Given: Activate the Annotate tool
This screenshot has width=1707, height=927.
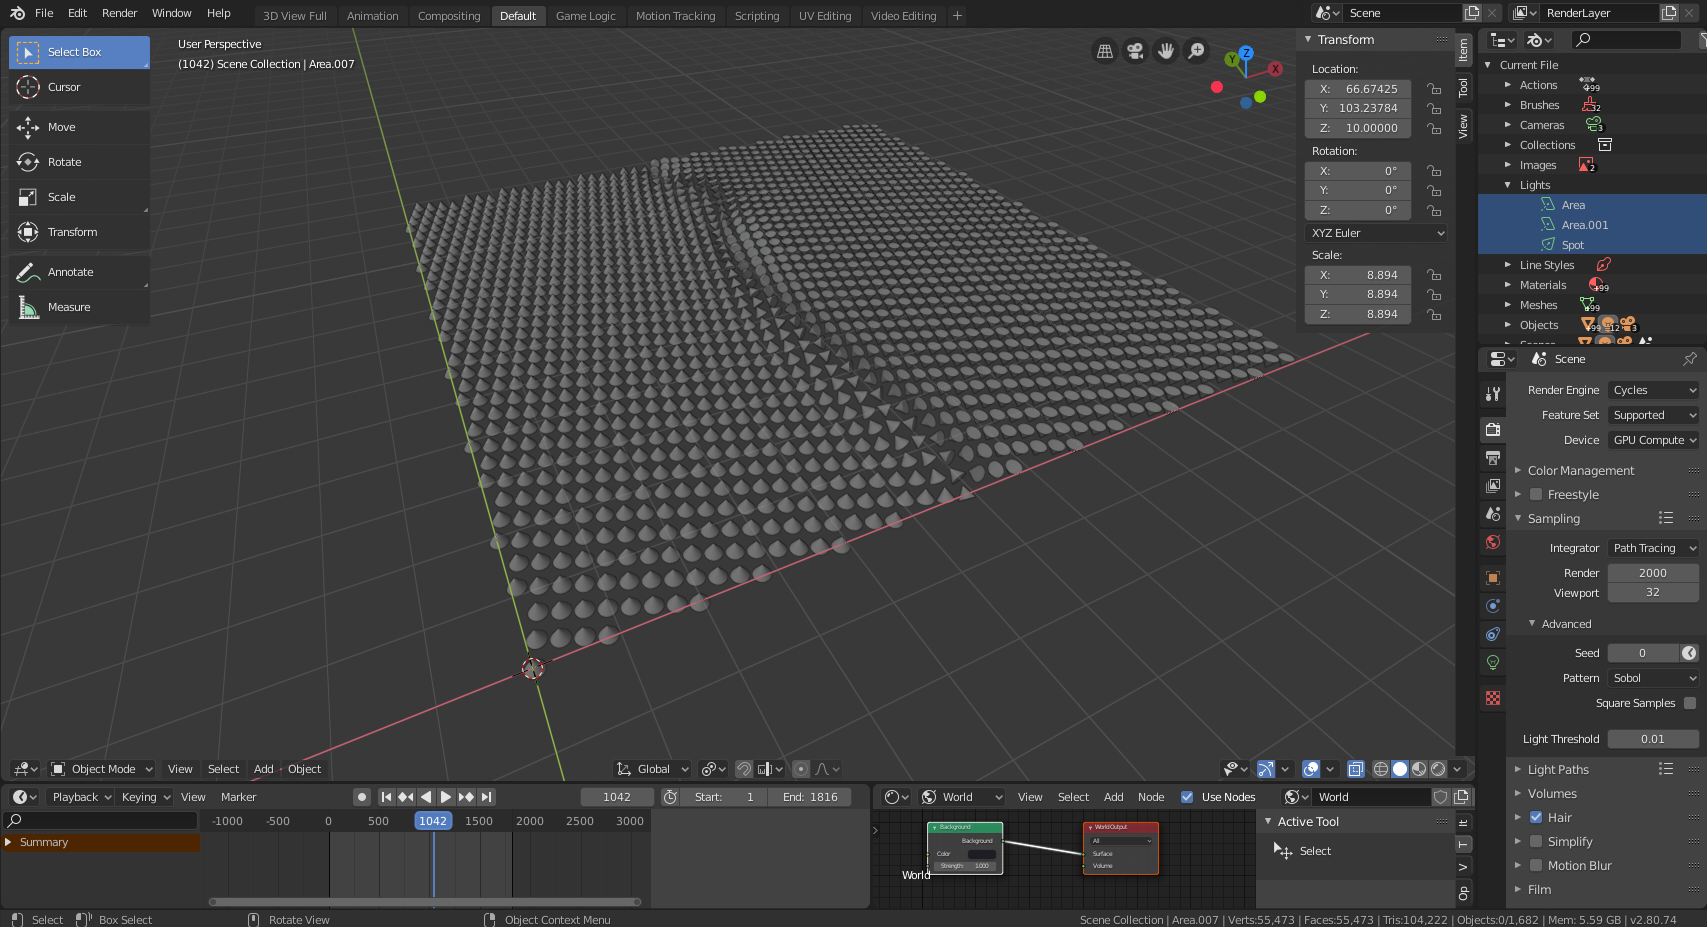Looking at the screenshot, I should [79, 272].
